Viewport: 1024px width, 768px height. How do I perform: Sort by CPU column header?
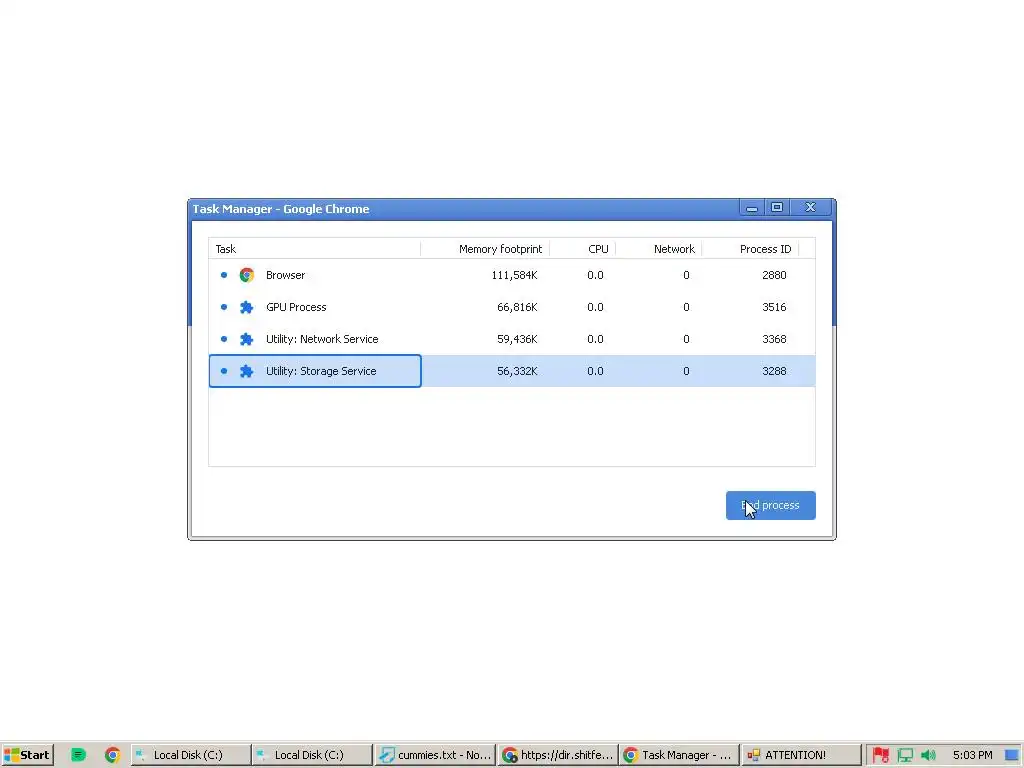[583, 249]
